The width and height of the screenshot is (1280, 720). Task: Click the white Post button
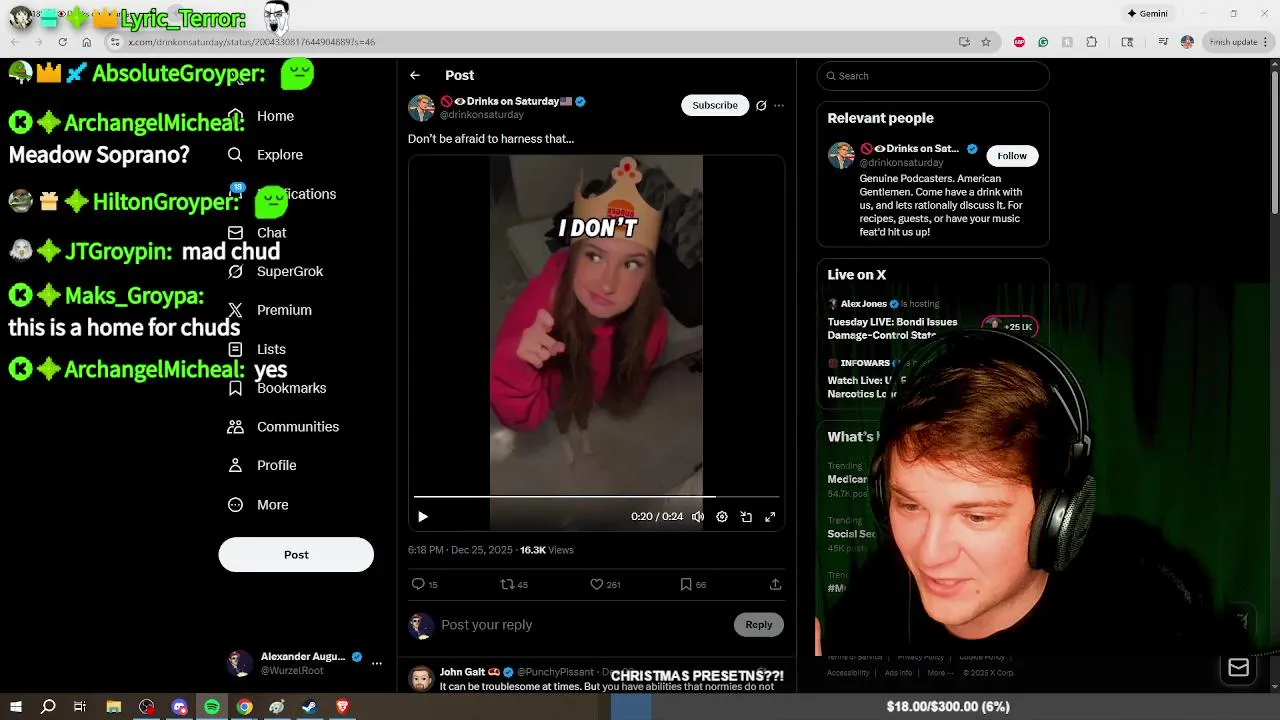click(x=296, y=555)
